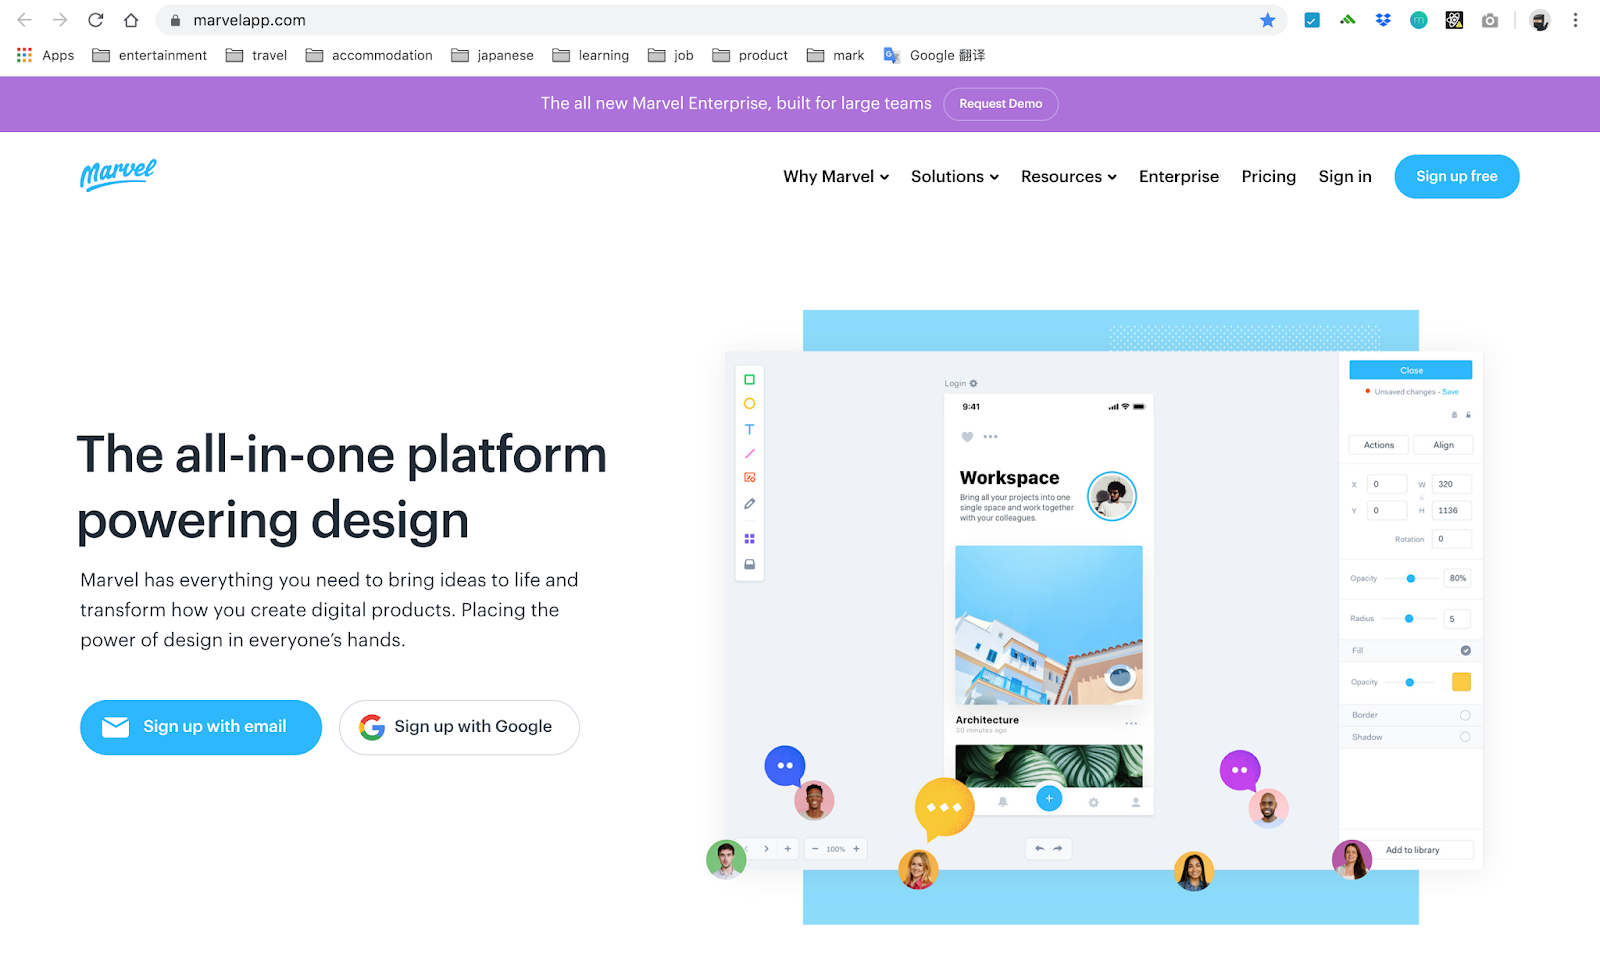Click the Marvel logo
The width and height of the screenshot is (1600, 953).
[x=118, y=175]
